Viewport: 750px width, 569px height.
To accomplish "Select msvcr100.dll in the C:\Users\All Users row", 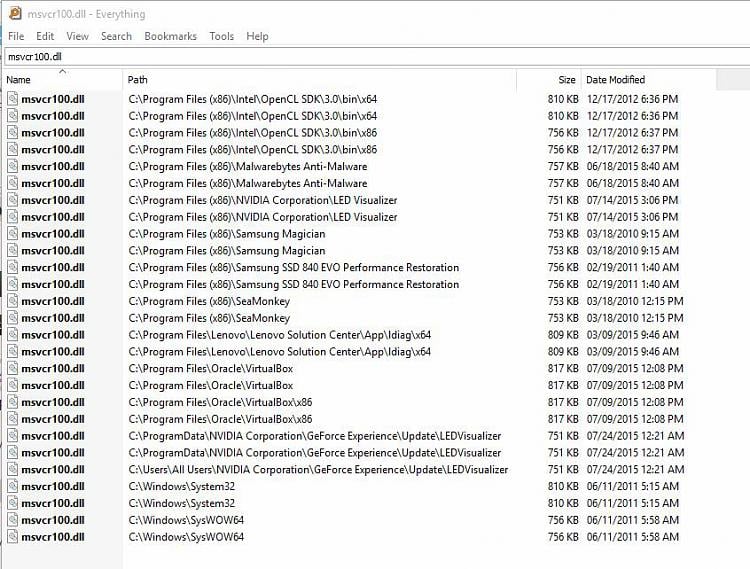I will coord(53,470).
